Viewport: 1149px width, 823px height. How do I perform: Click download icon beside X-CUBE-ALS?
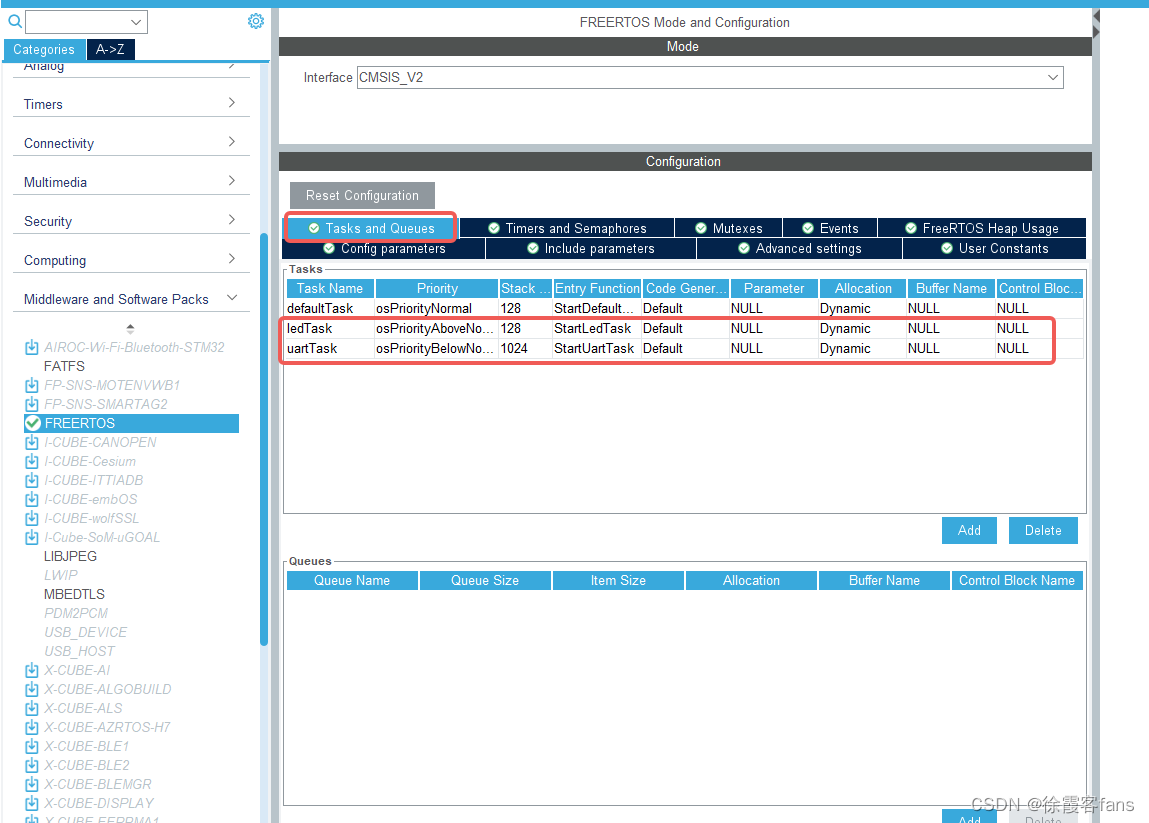pyautogui.click(x=32, y=709)
